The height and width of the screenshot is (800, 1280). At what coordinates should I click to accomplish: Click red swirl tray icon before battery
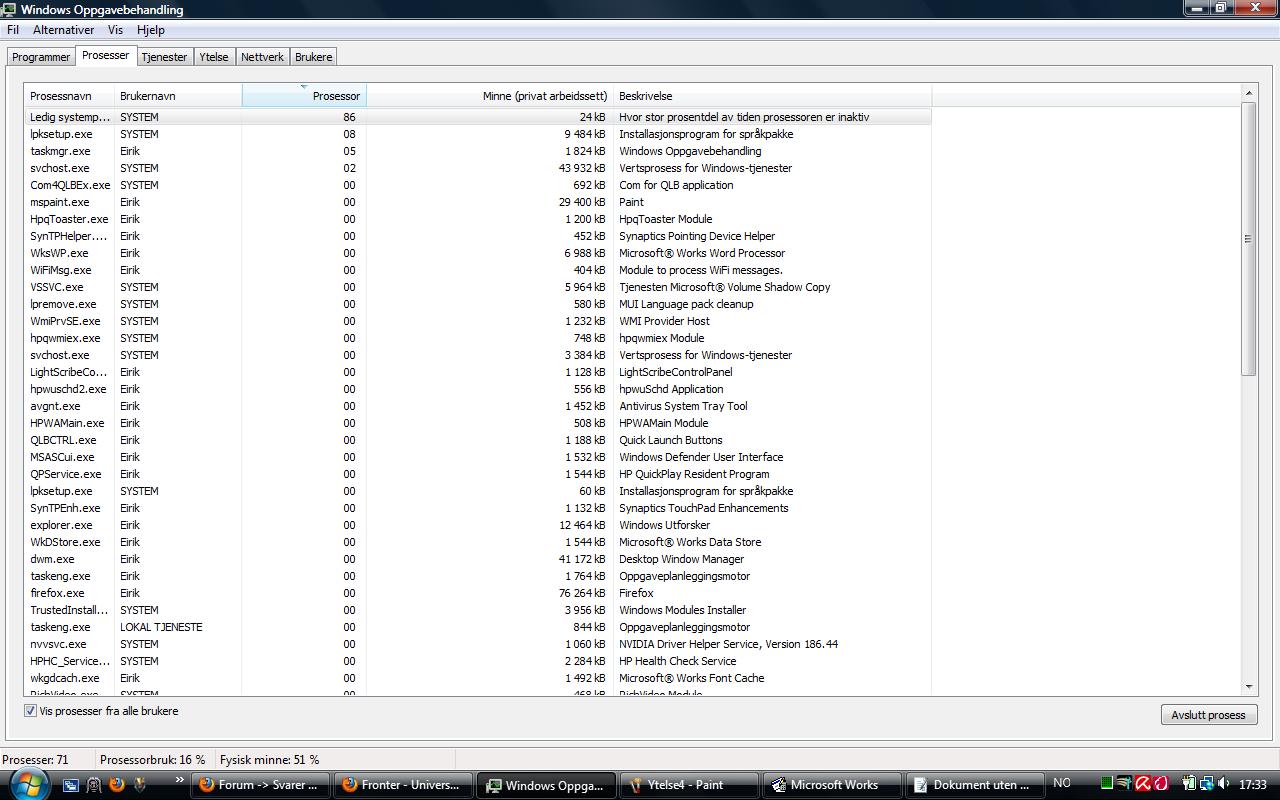pos(1160,784)
